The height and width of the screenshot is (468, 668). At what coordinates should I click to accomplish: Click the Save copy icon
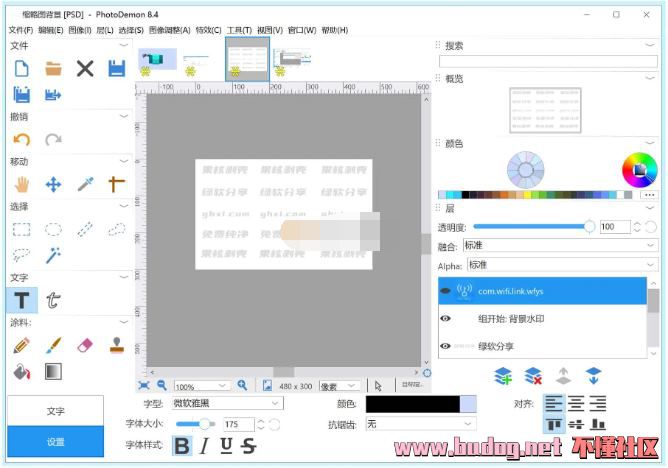click(x=21, y=94)
